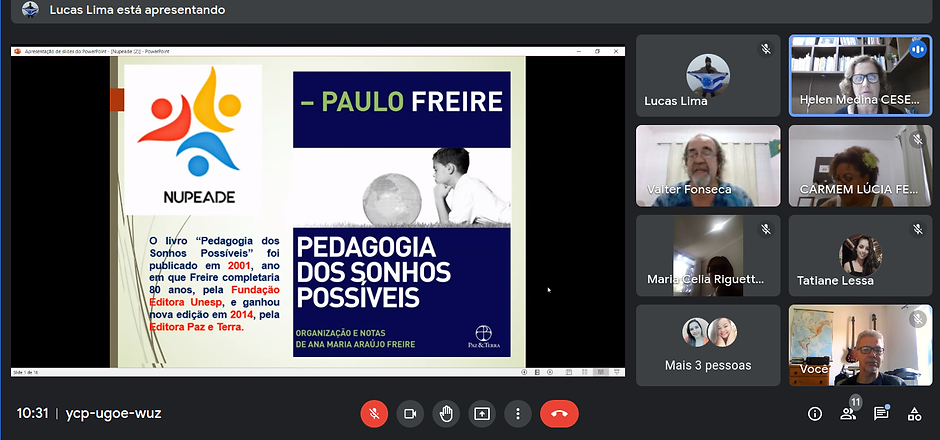Select the Maria Celia Riguett video tile
The height and width of the screenshot is (440, 940).
point(708,255)
